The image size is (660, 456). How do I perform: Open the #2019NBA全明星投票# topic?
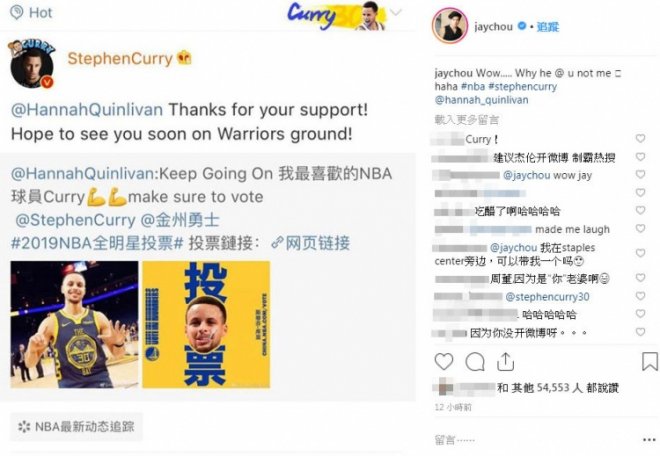pyautogui.click(x=97, y=243)
